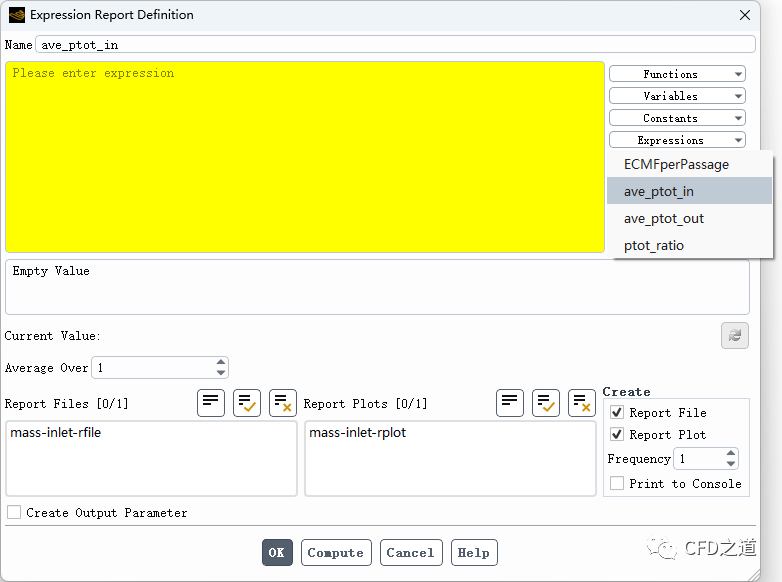Enable Print to Console checkbox

(617, 483)
